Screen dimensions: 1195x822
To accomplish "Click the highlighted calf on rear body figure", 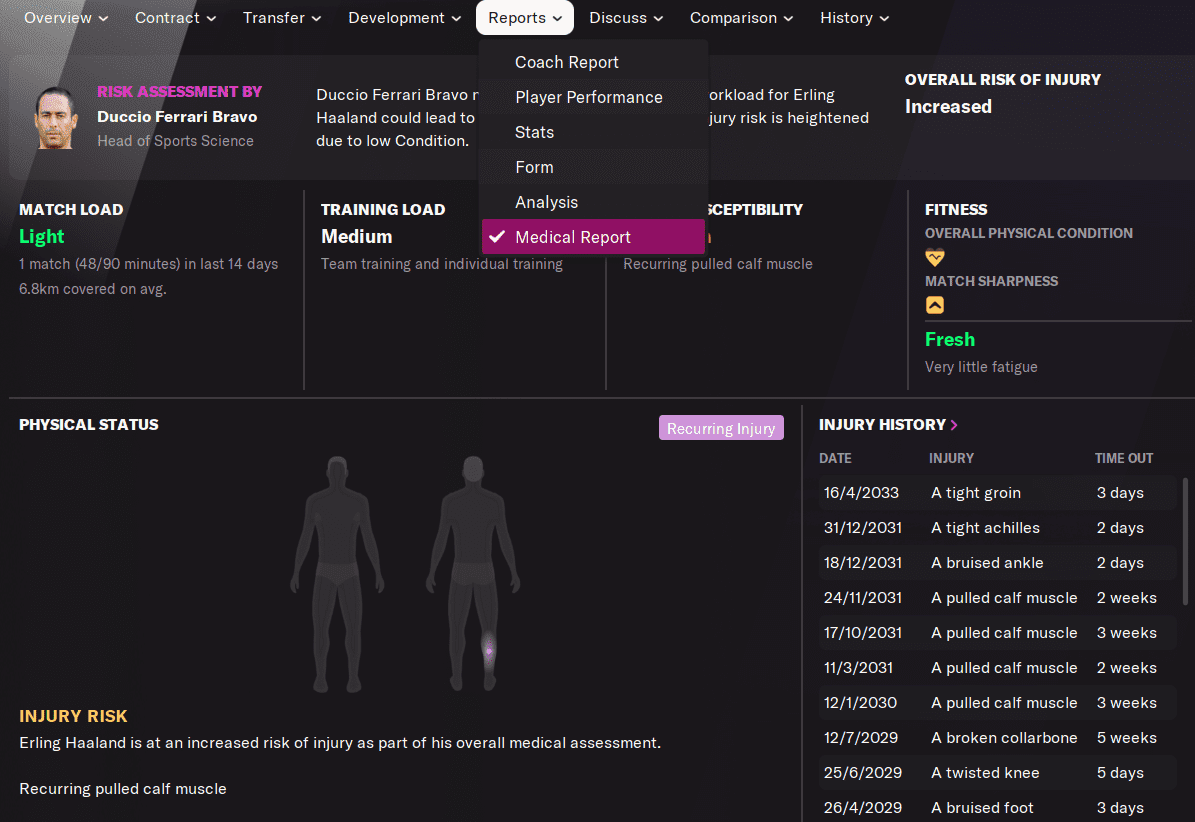I will click(489, 650).
